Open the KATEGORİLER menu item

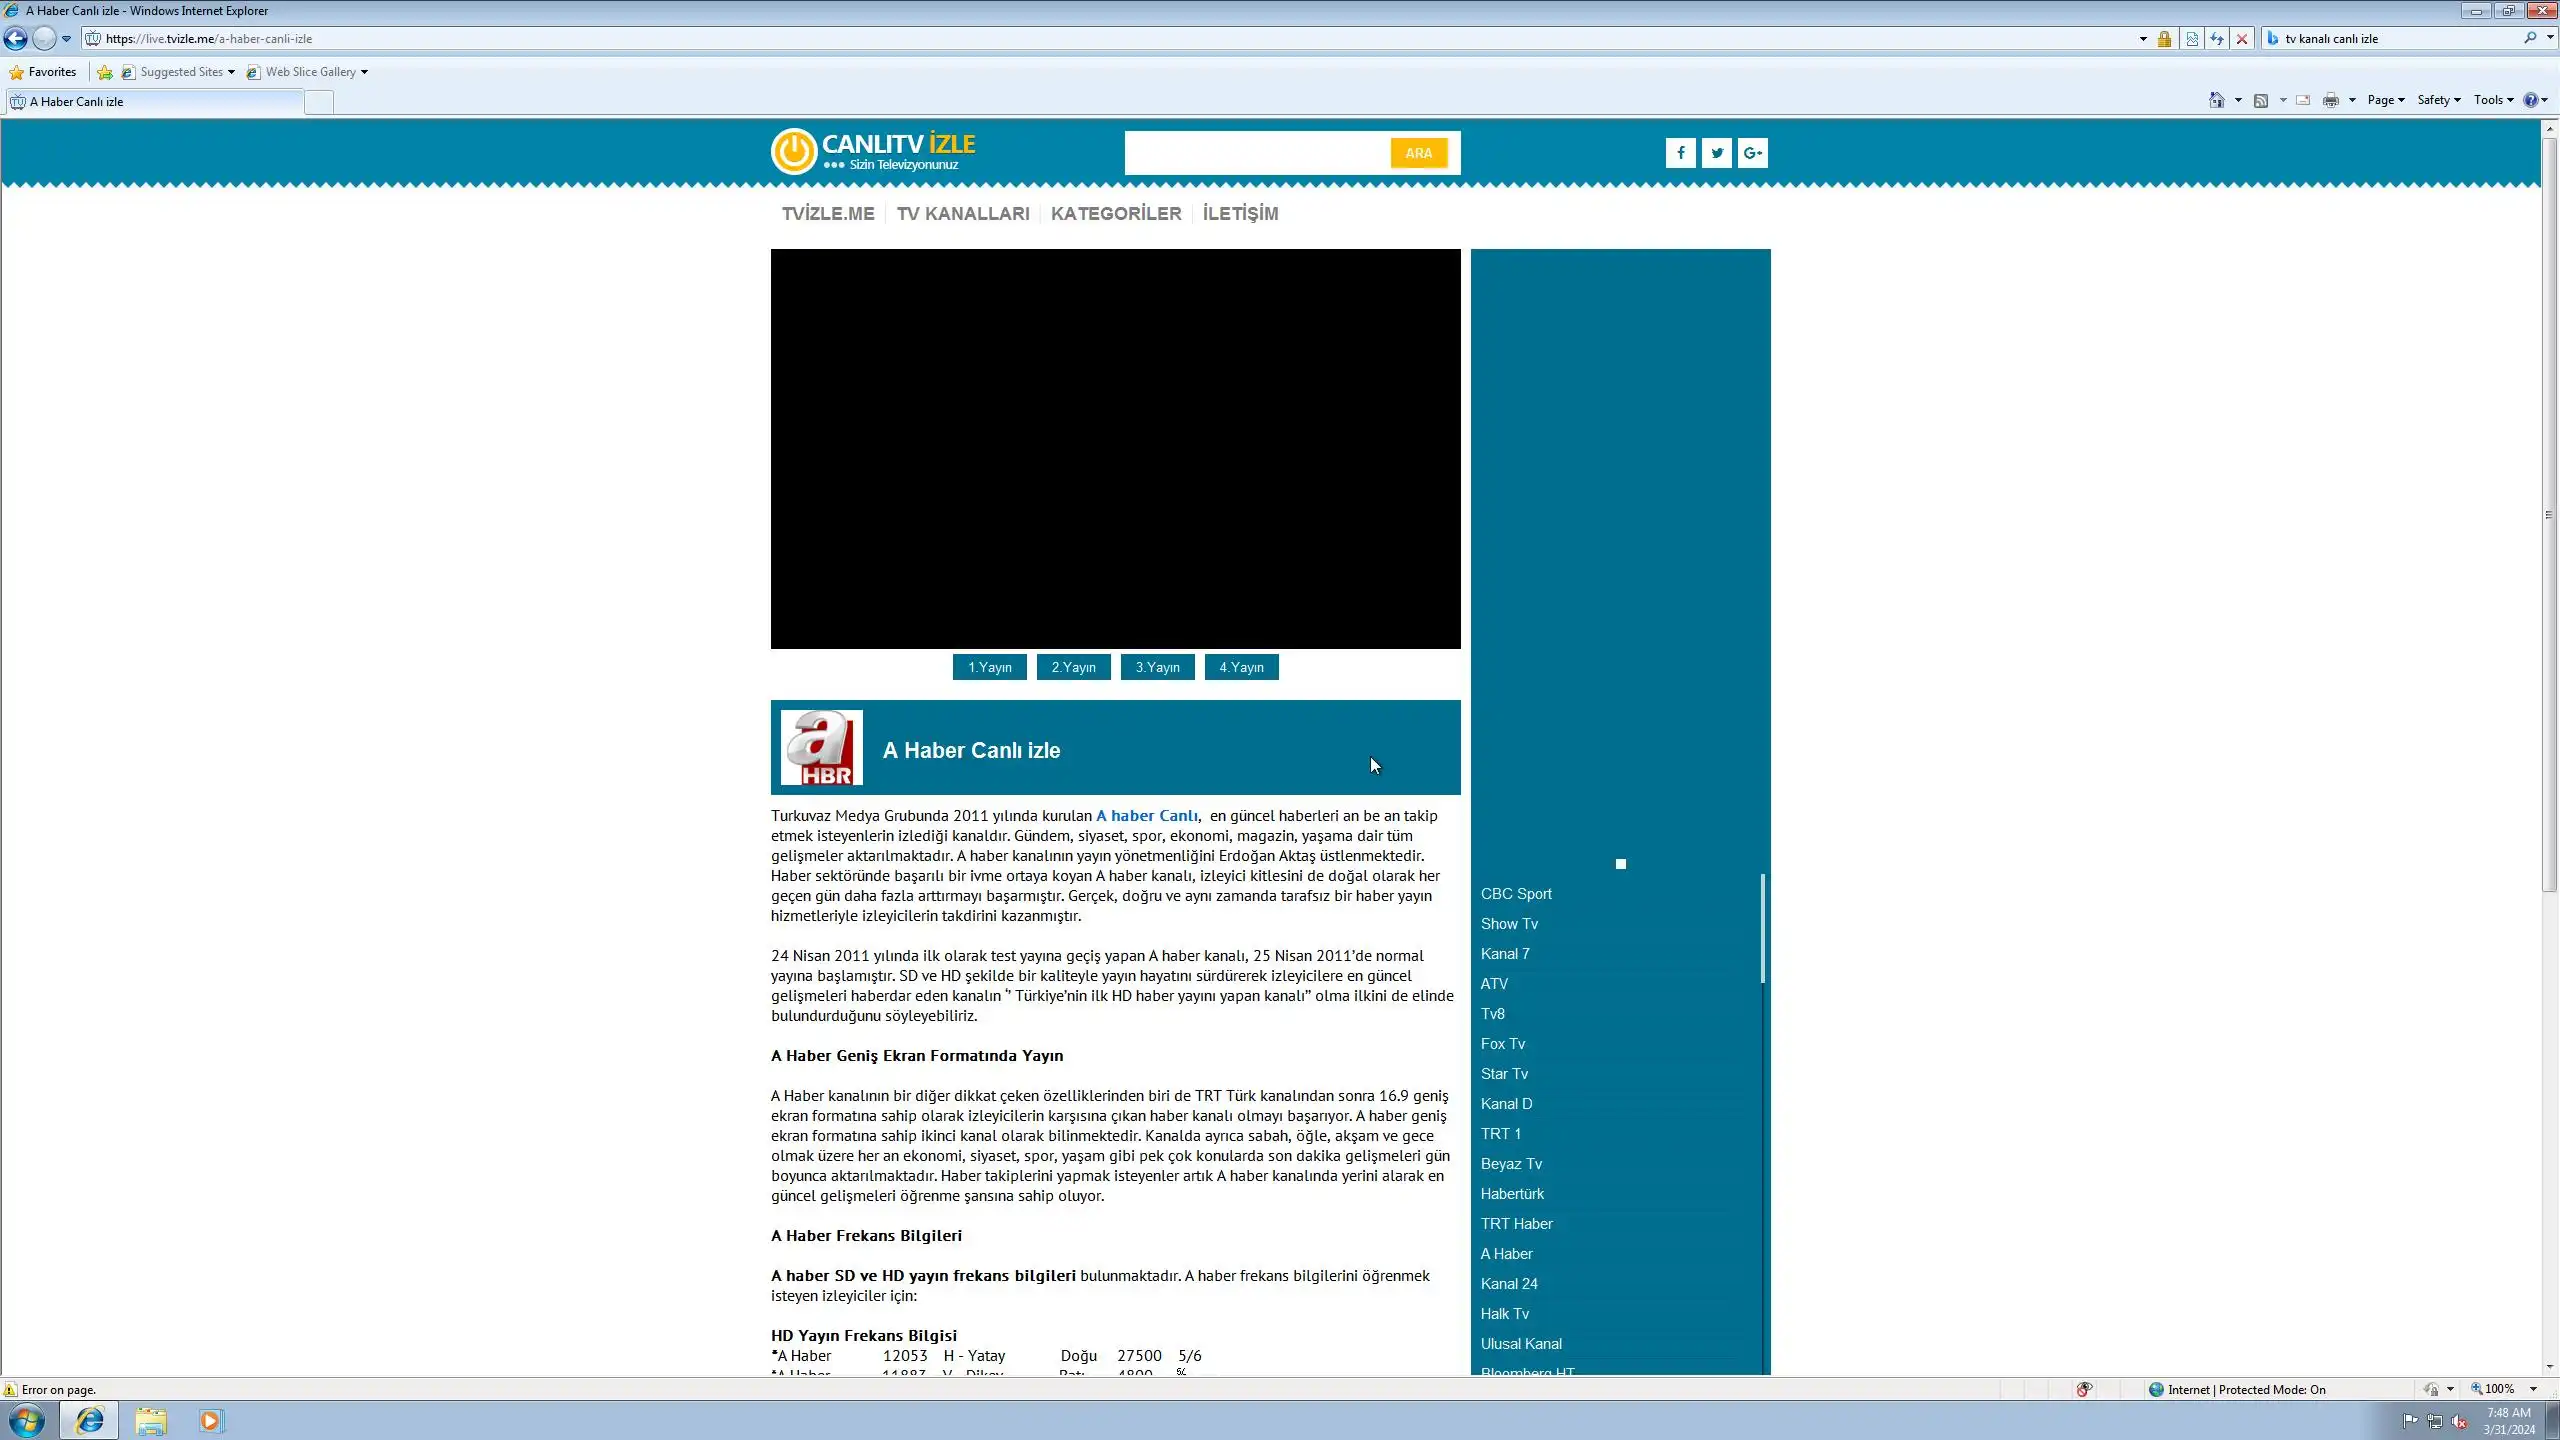click(1115, 214)
